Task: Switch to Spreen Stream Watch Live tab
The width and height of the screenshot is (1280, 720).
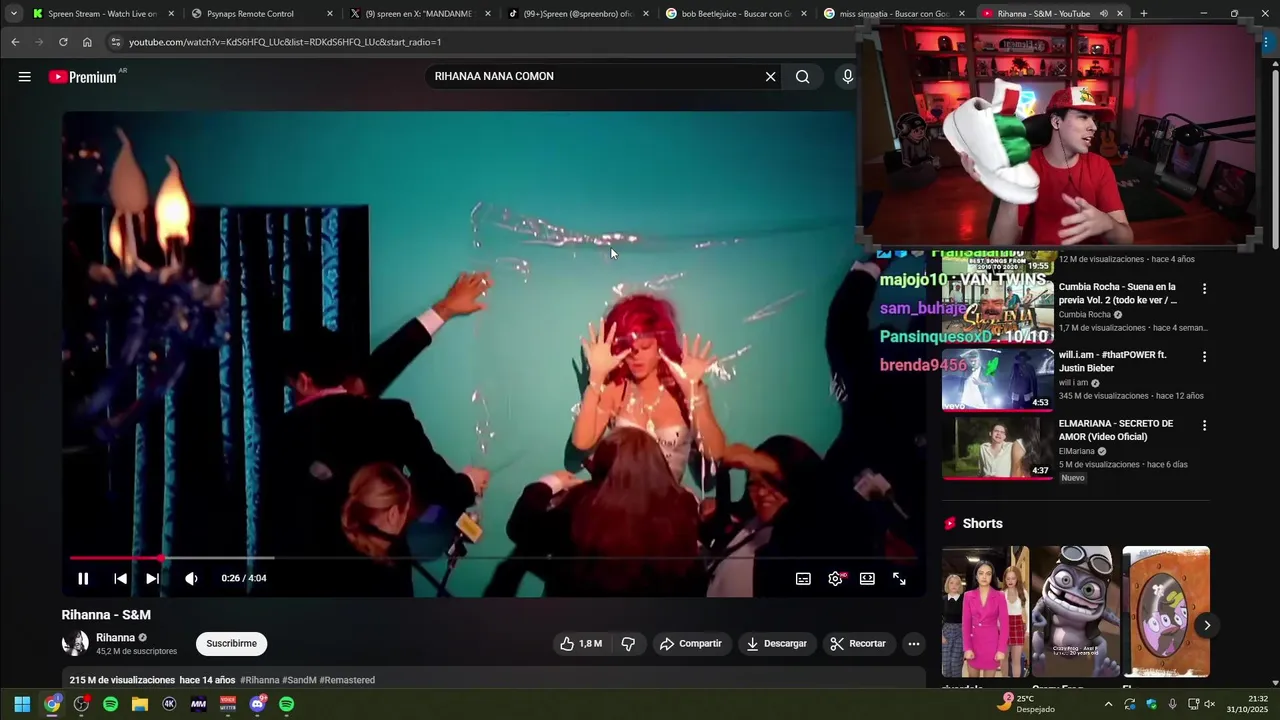Action: pyautogui.click(x=101, y=14)
